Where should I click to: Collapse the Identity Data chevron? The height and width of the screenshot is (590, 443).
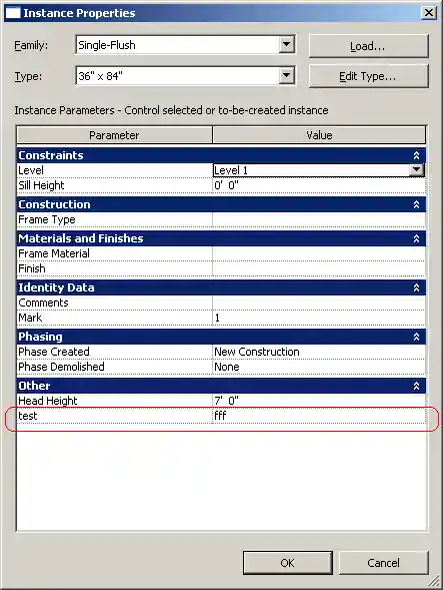(416, 287)
